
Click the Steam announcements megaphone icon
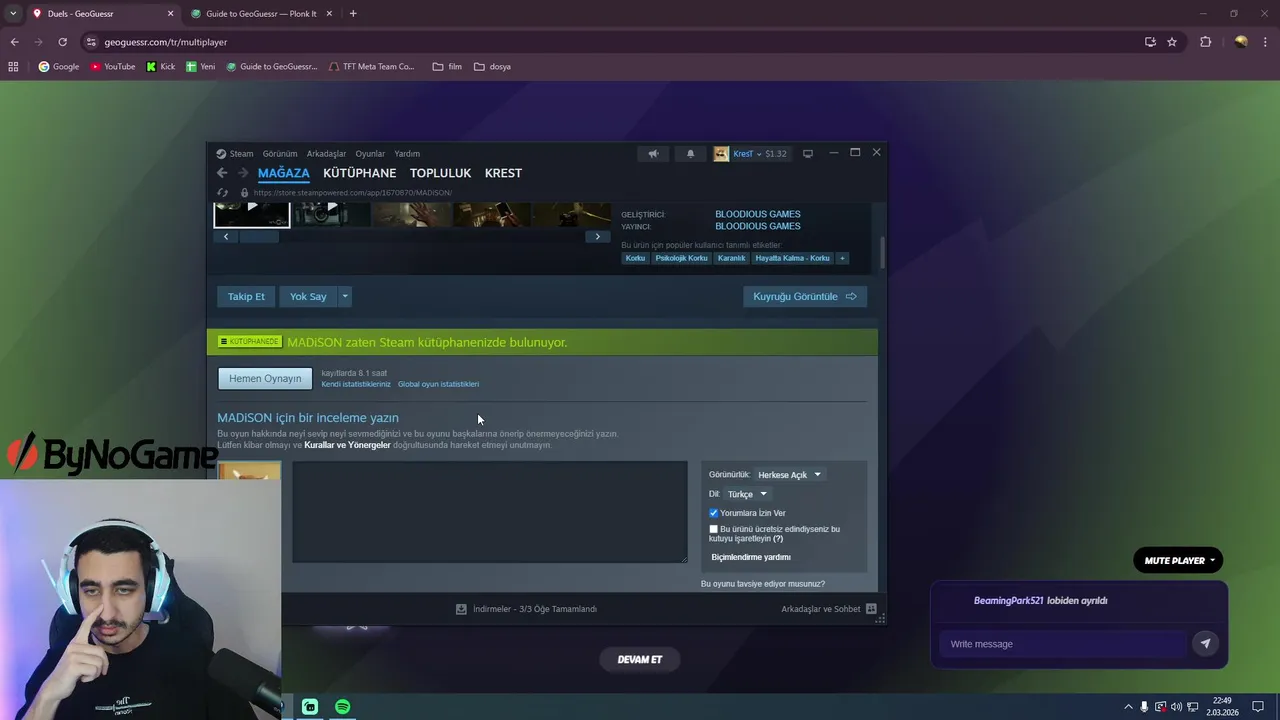pyautogui.click(x=653, y=154)
